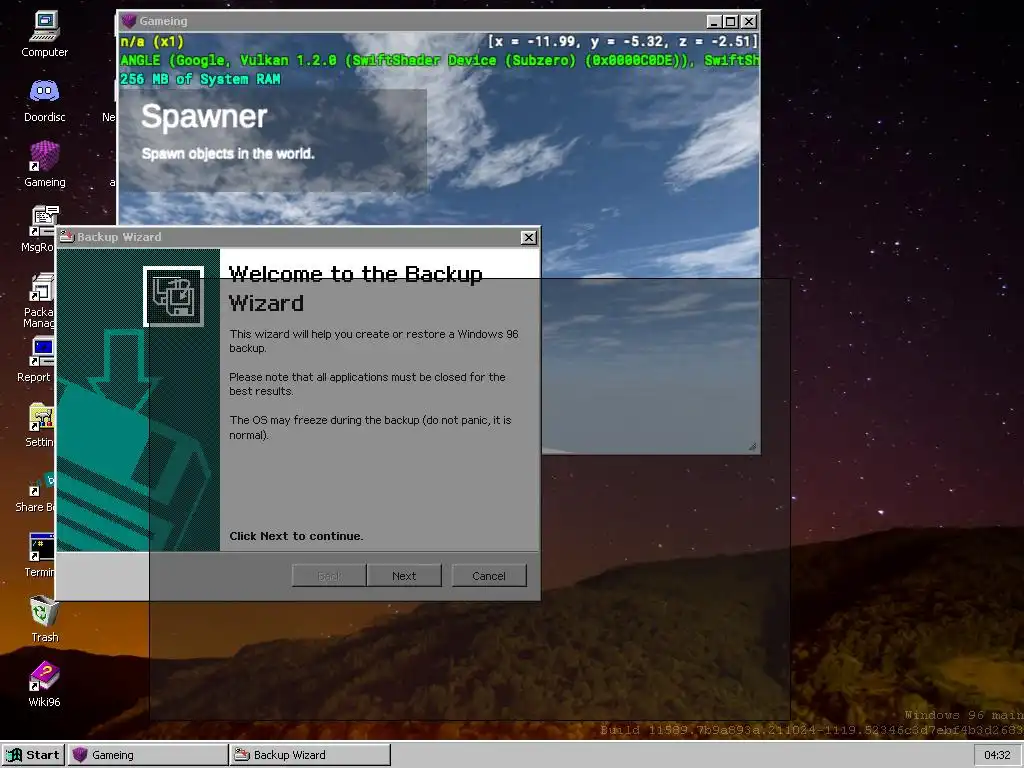Click 'Welcome to the Backup Wizard' heading
The width and height of the screenshot is (1024, 768).
point(356,288)
